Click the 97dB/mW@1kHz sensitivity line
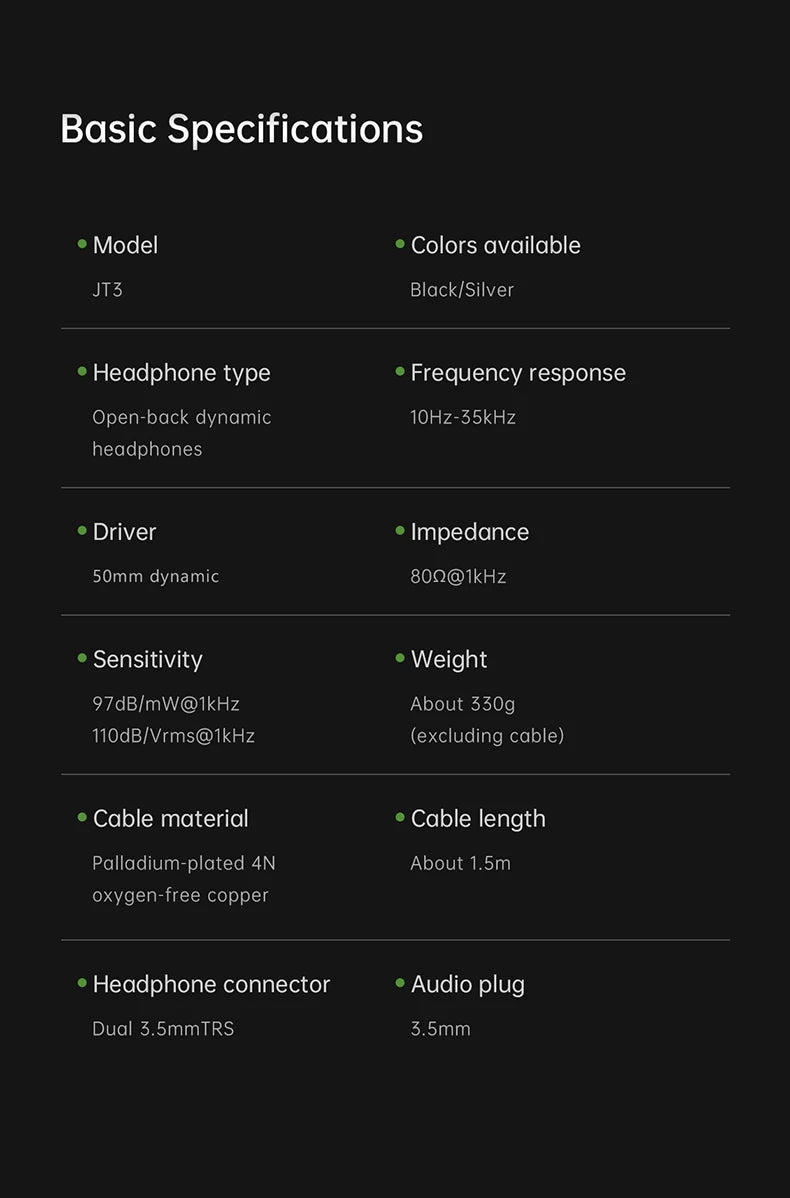Image resolution: width=790 pixels, height=1198 pixels. pyautogui.click(x=166, y=704)
